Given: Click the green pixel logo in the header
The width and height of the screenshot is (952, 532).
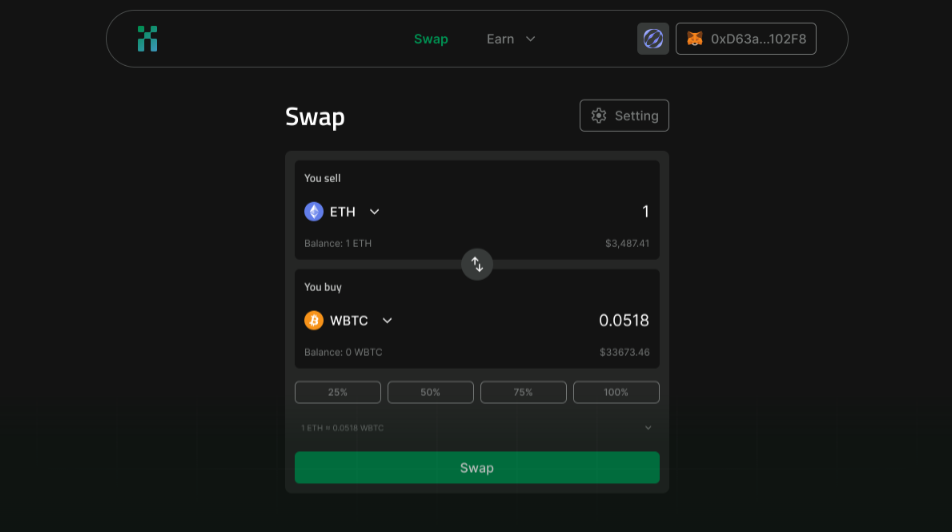Looking at the screenshot, I should [148, 39].
